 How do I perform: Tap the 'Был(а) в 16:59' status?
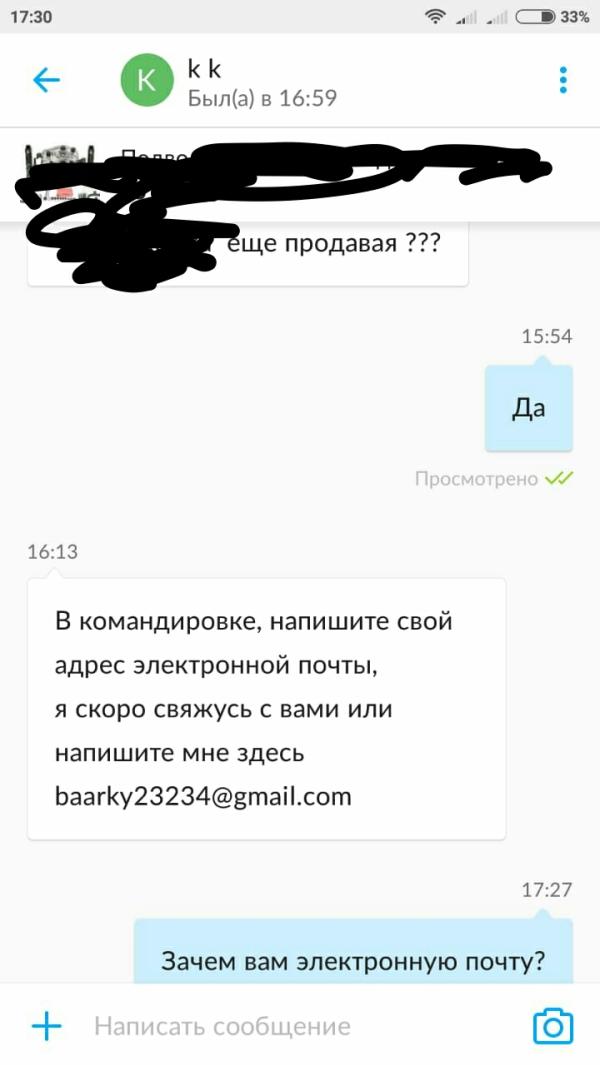pyautogui.click(x=262, y=98)
